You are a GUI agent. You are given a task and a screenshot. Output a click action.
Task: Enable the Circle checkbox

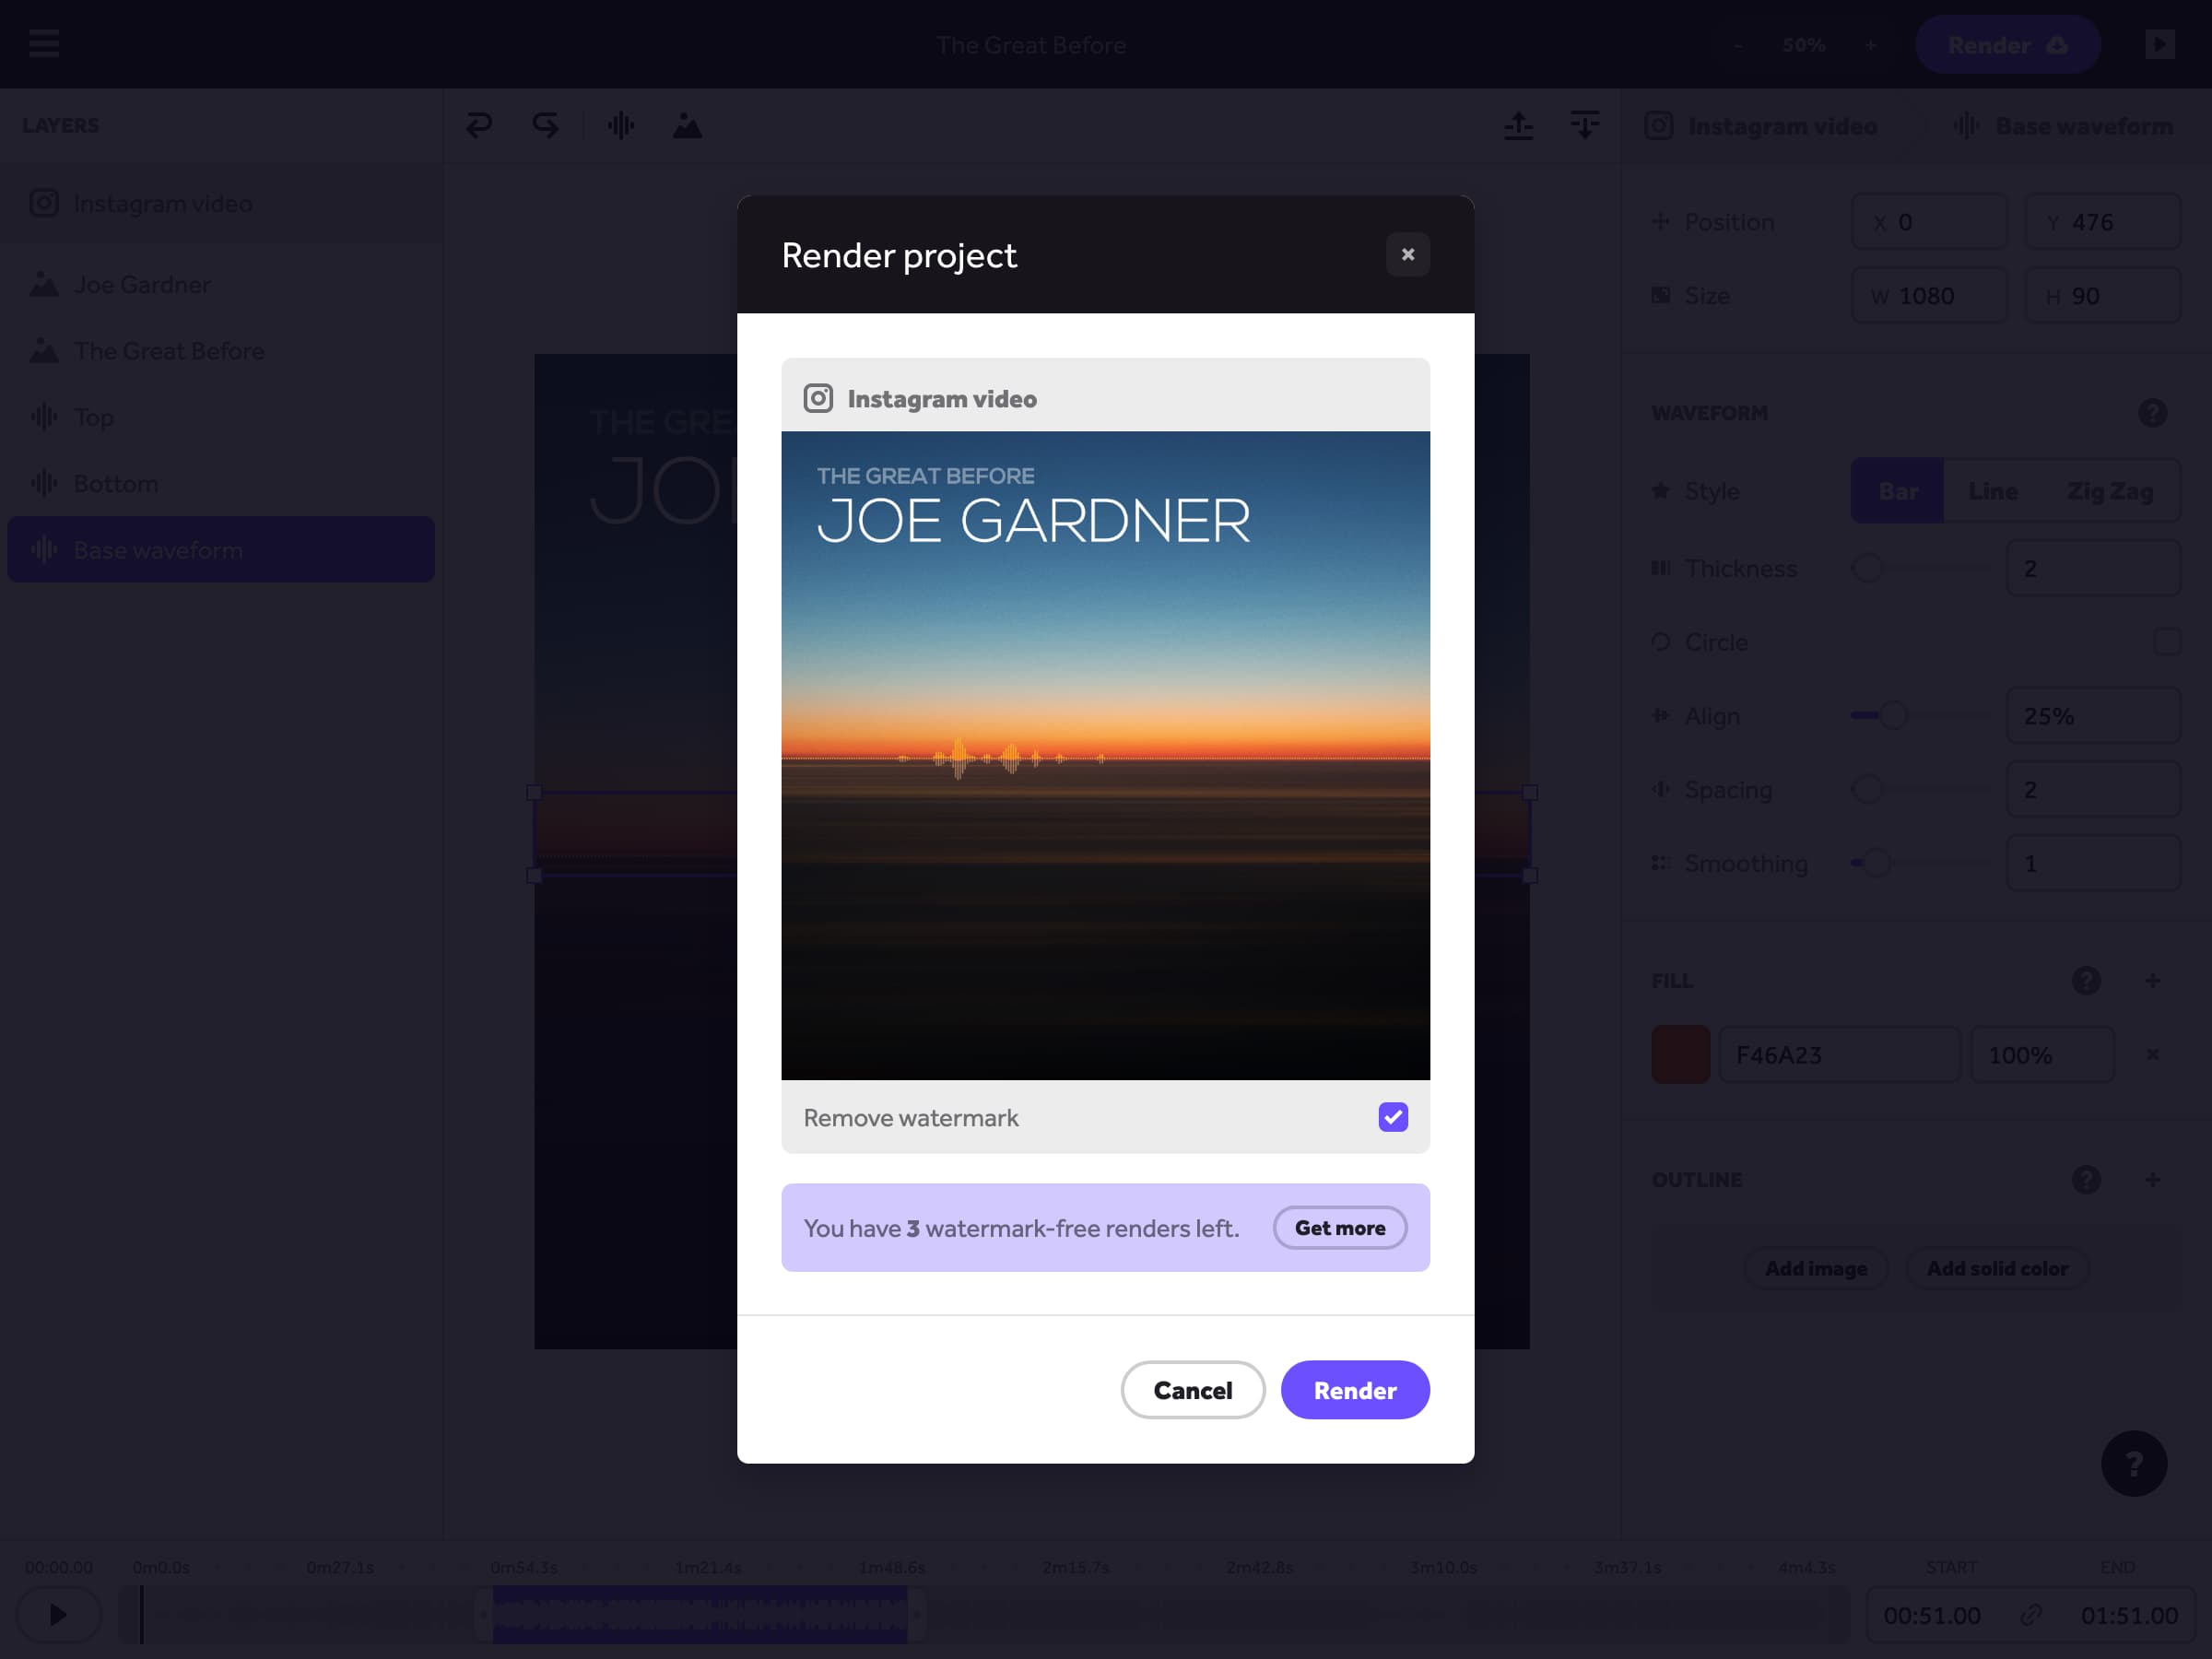(x=2166, y=641)
